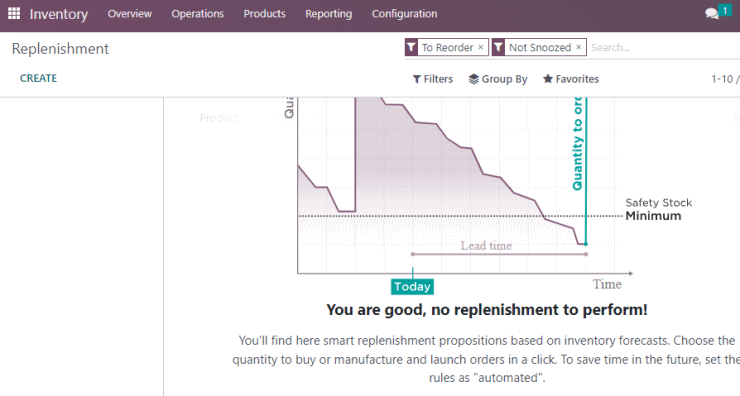This screenshot has width=740, height=396.
Task: Open the Operations menu
Action: point(198,14)
